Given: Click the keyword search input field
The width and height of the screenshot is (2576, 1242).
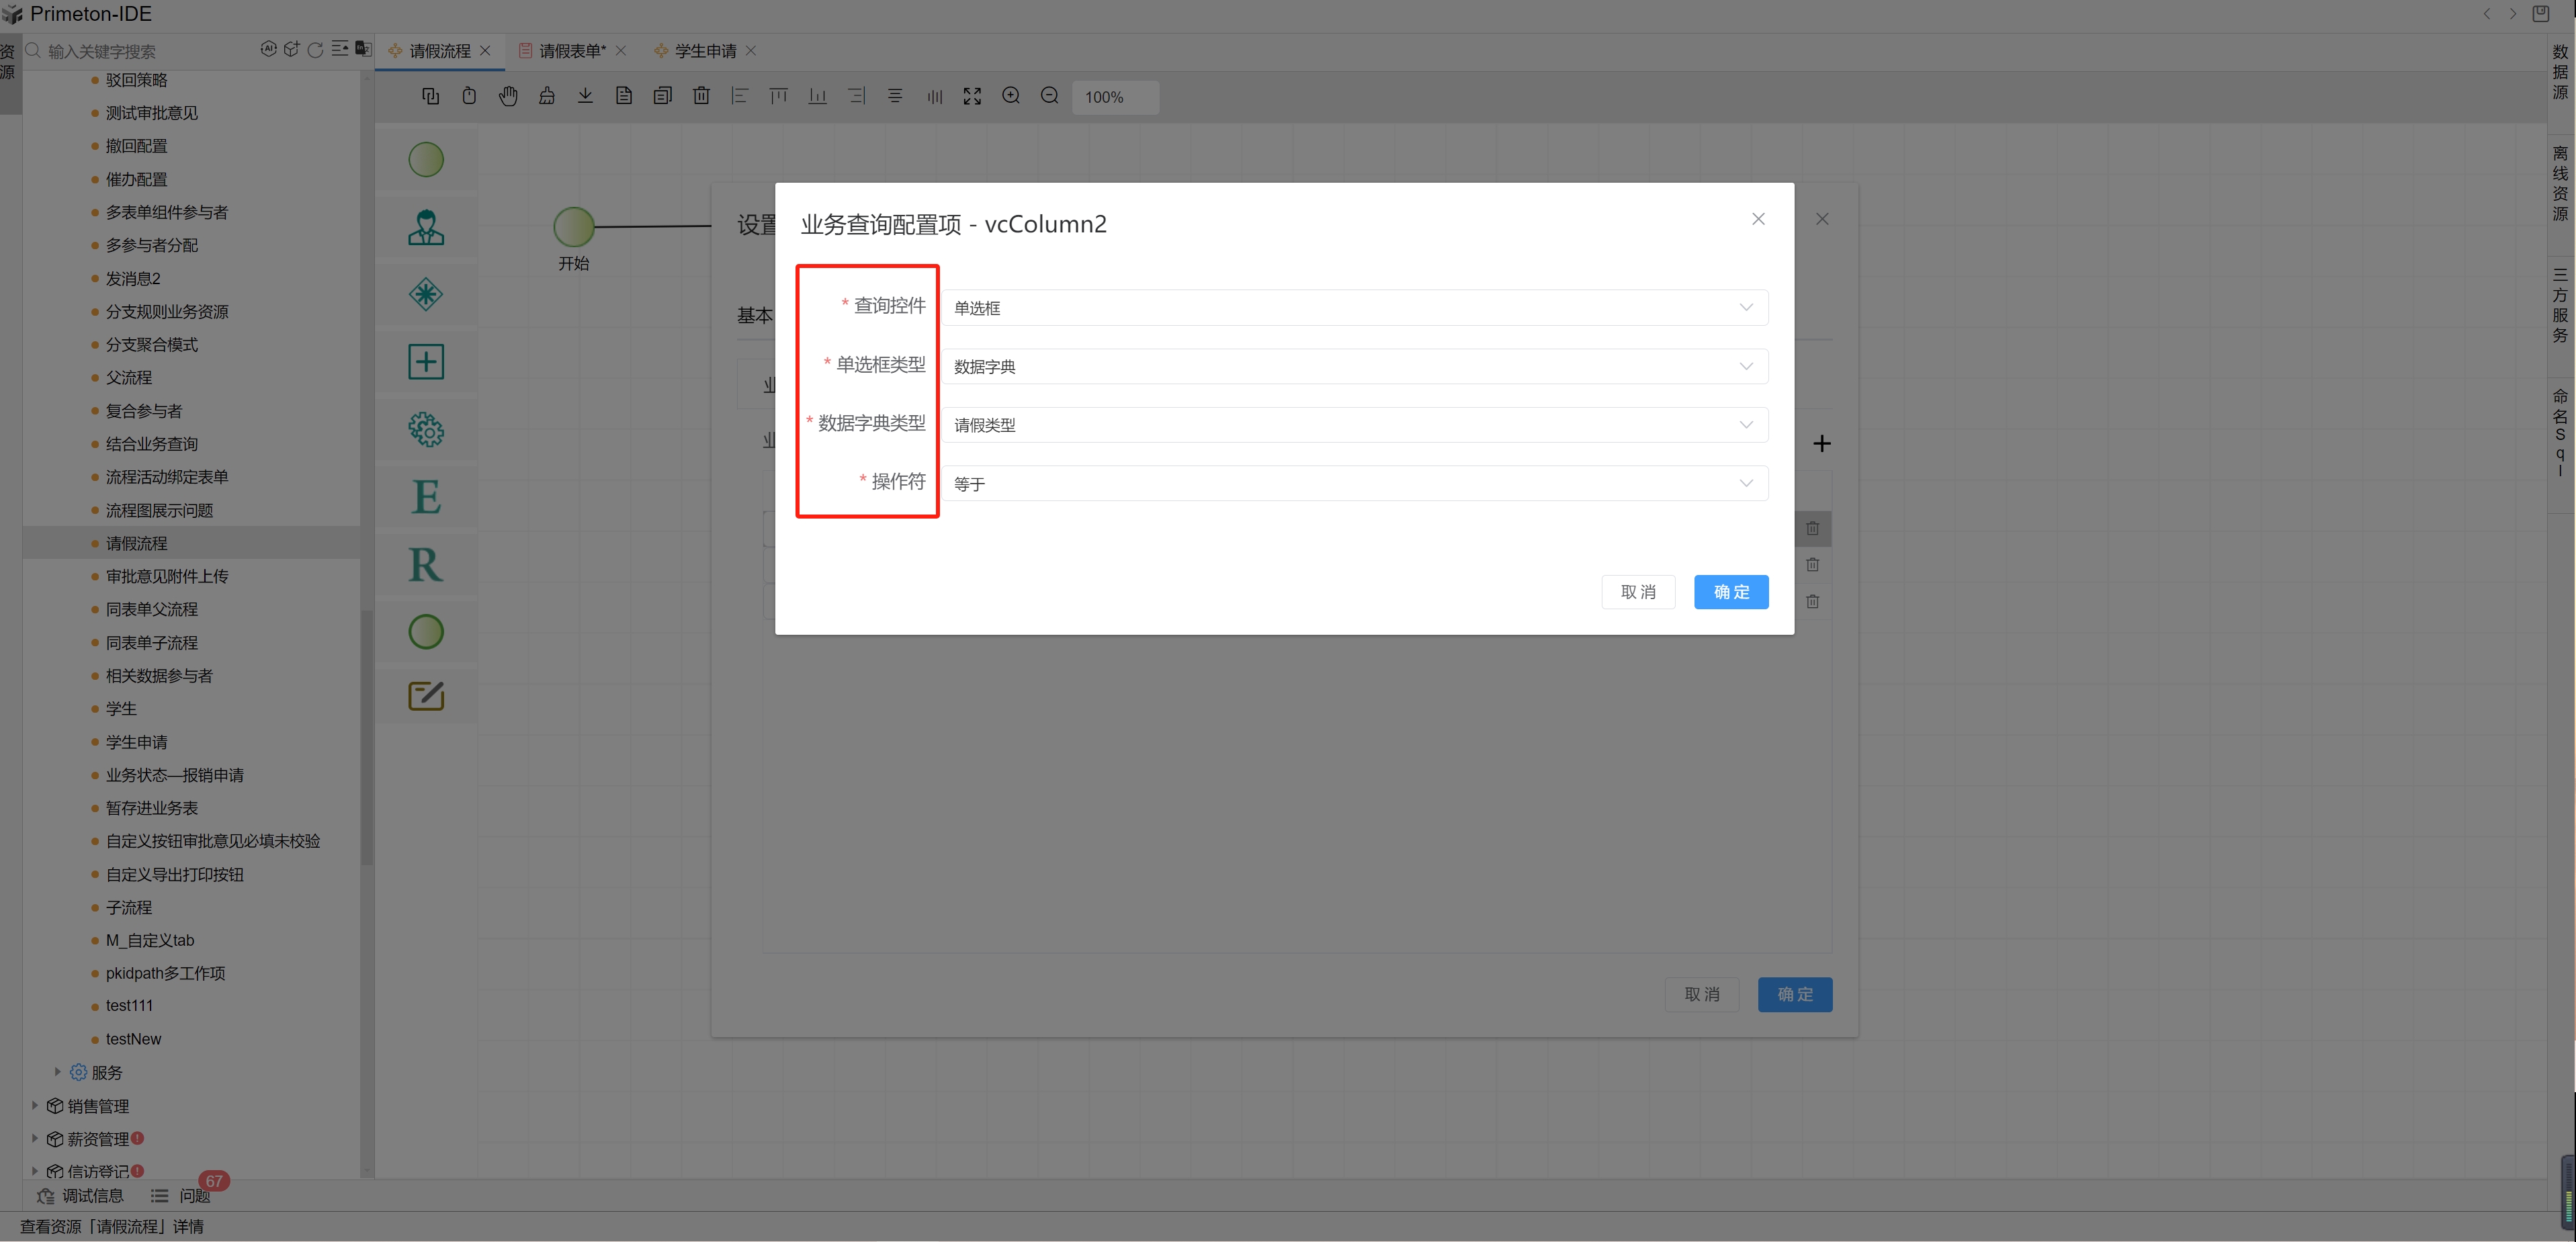Looking at the screenshot, I should click(x=140, y=51).
